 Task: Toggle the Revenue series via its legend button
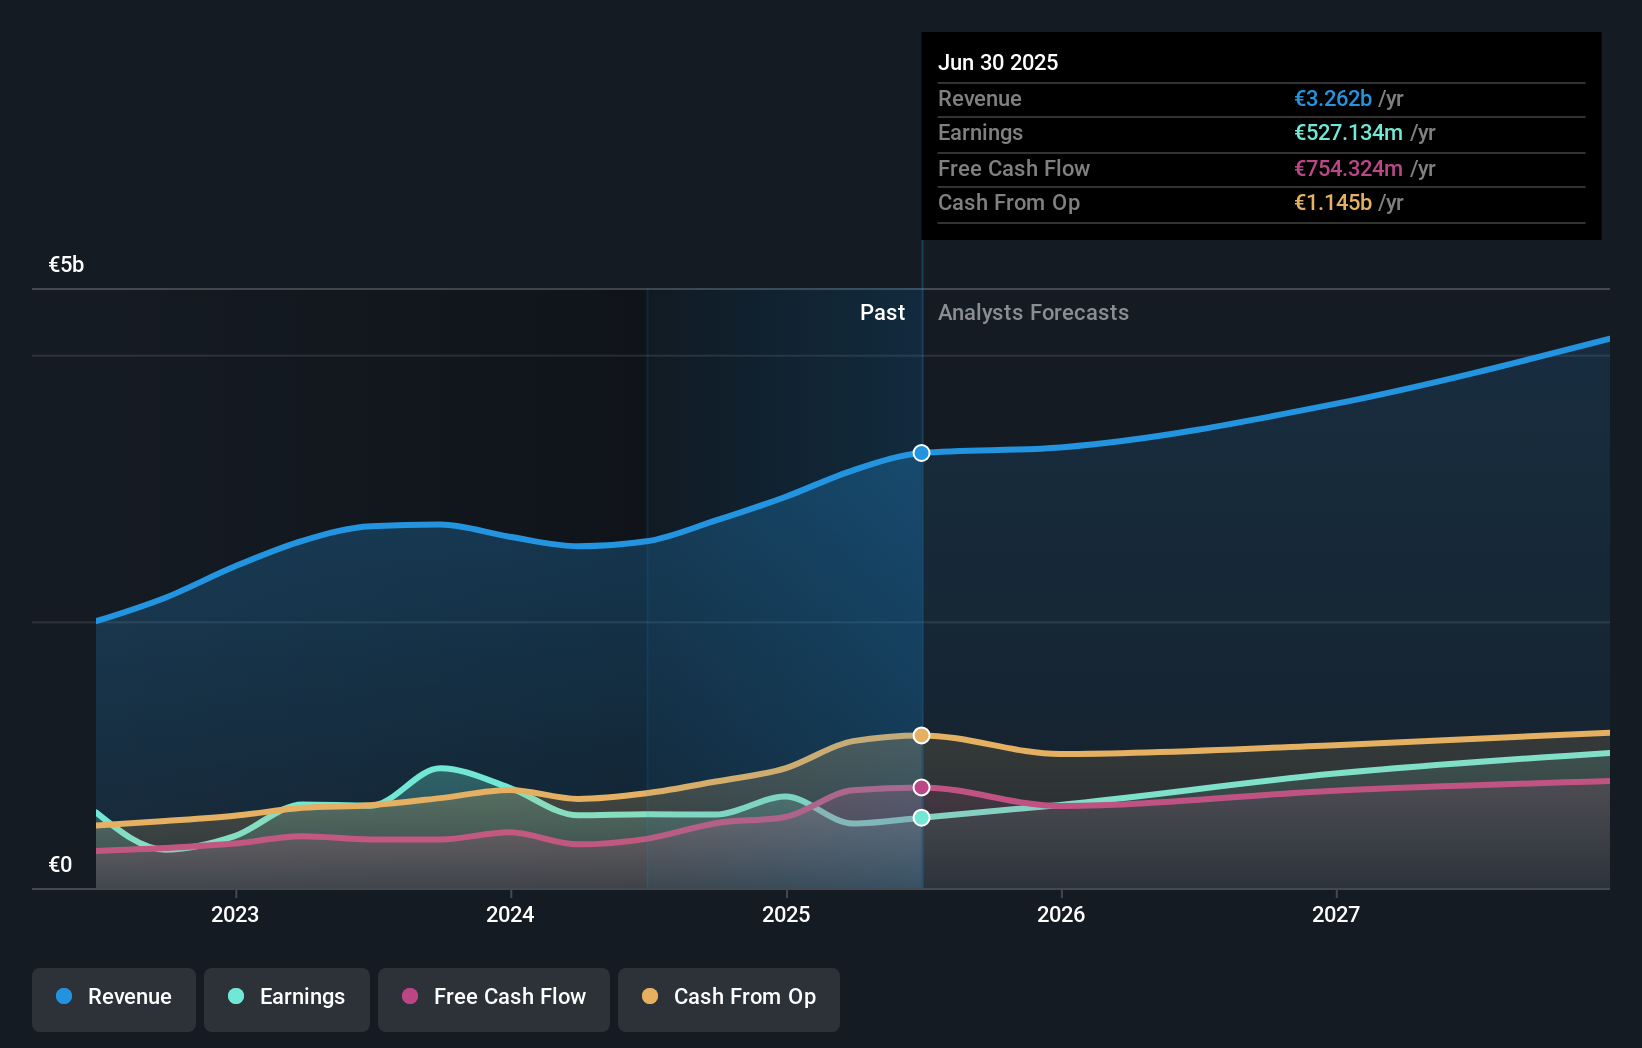tap(113, 999)
